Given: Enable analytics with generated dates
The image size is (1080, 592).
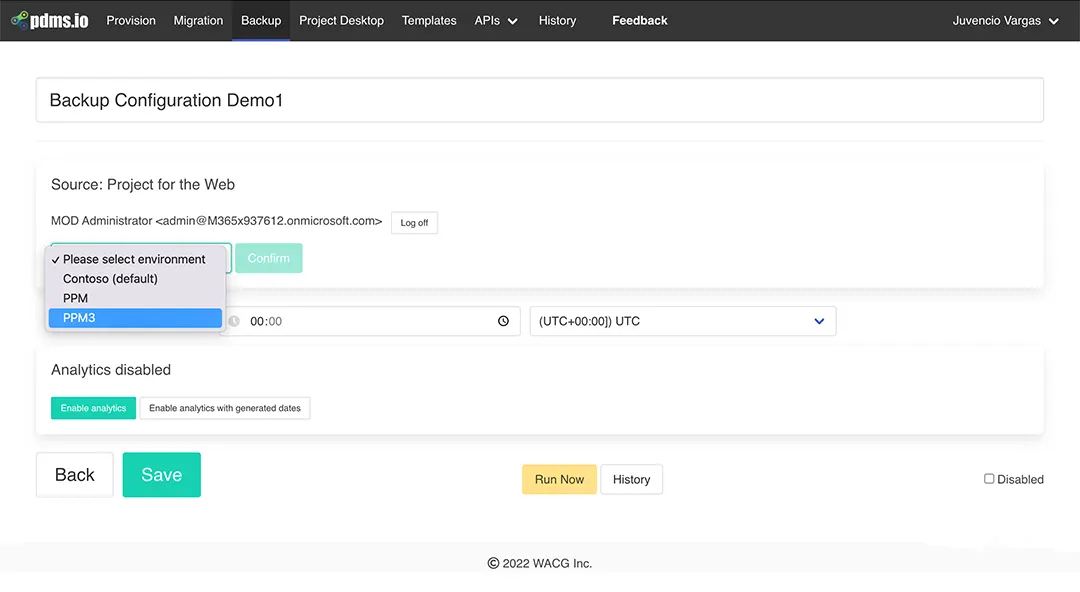Looking at the screenshot, I should (x=224, y=408).
